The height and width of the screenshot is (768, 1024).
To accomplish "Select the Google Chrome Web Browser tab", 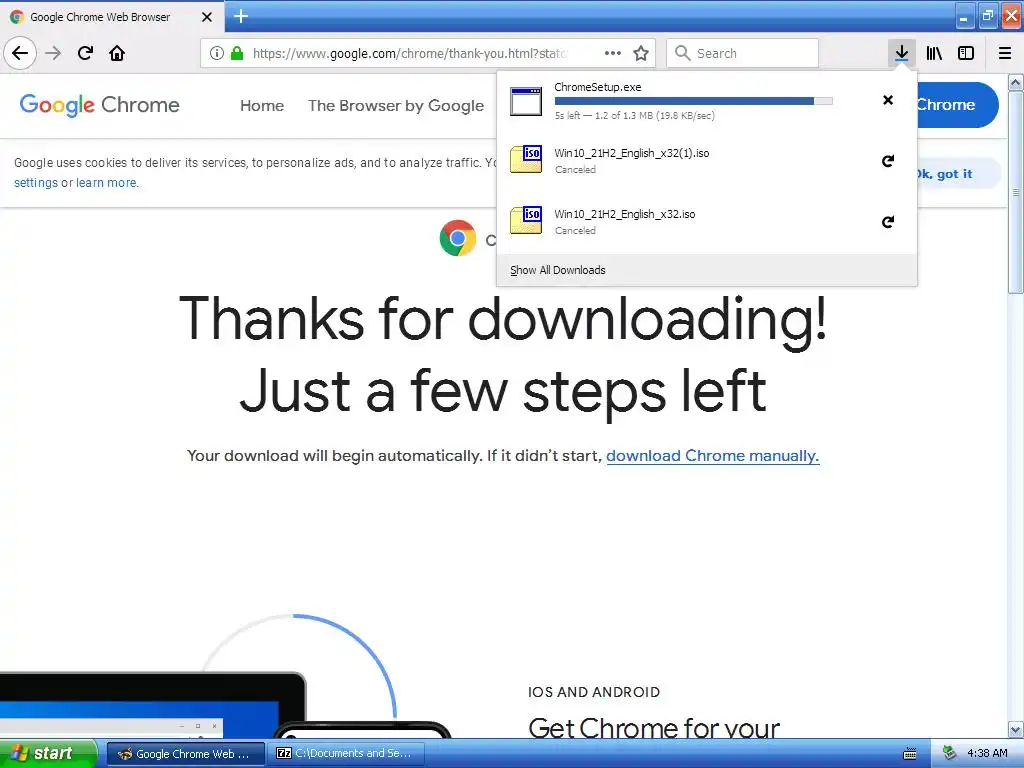I will [x=111, y=17].
